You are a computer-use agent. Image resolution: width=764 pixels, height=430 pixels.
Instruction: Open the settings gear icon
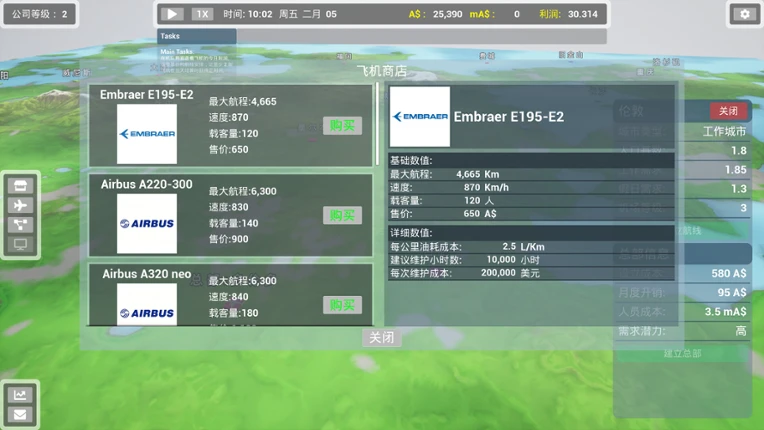click(x=745, y=14)
